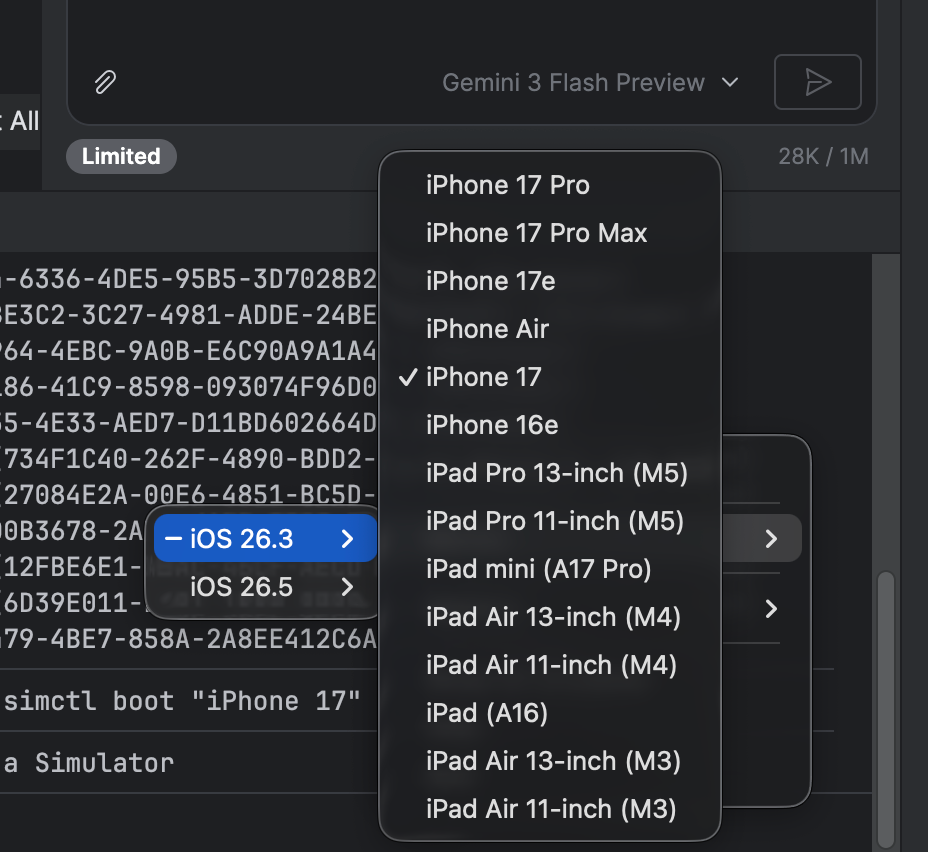Select iPhone 17 Pro Max simulator
Screen dimensions: 928x852
click(550, 233)
